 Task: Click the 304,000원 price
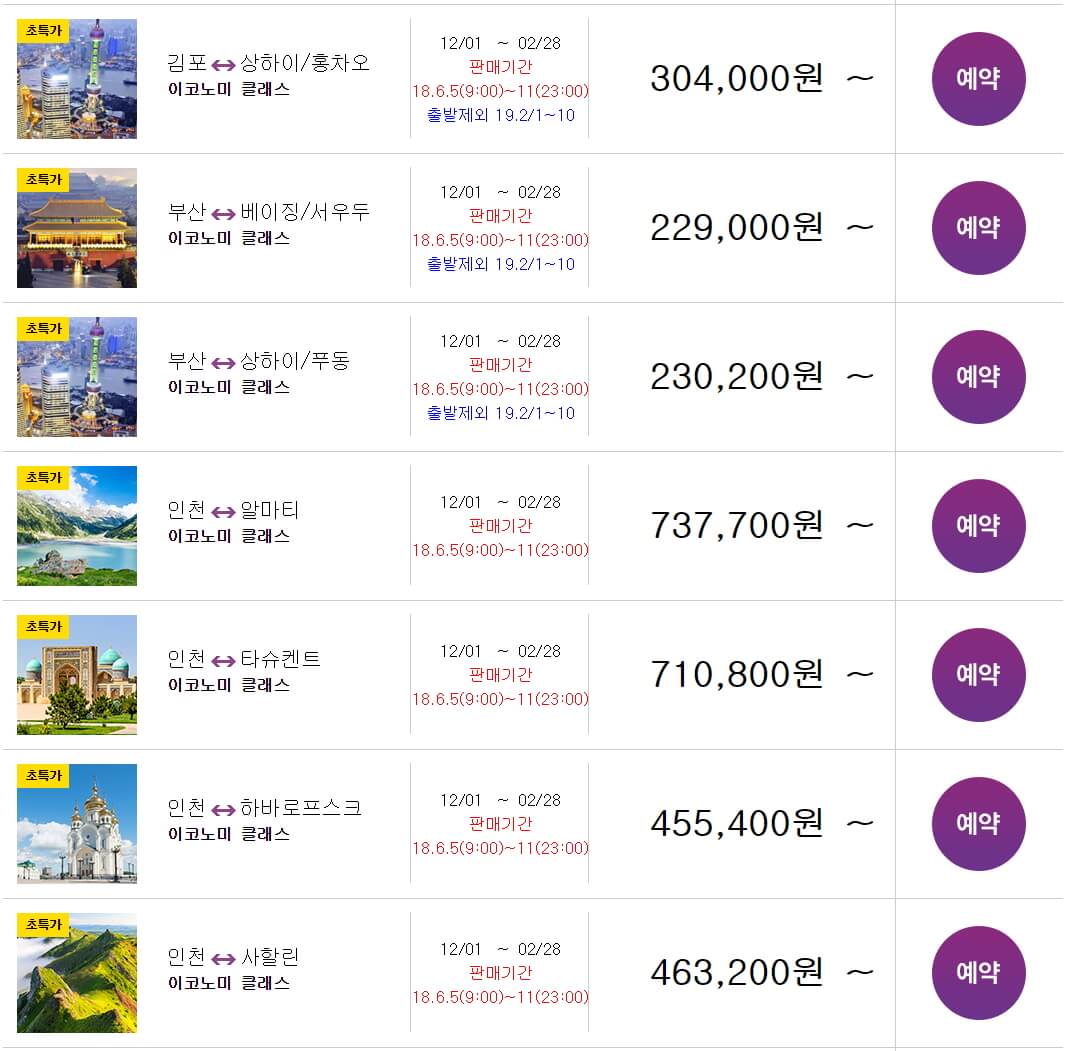click(x=736, y=78)
